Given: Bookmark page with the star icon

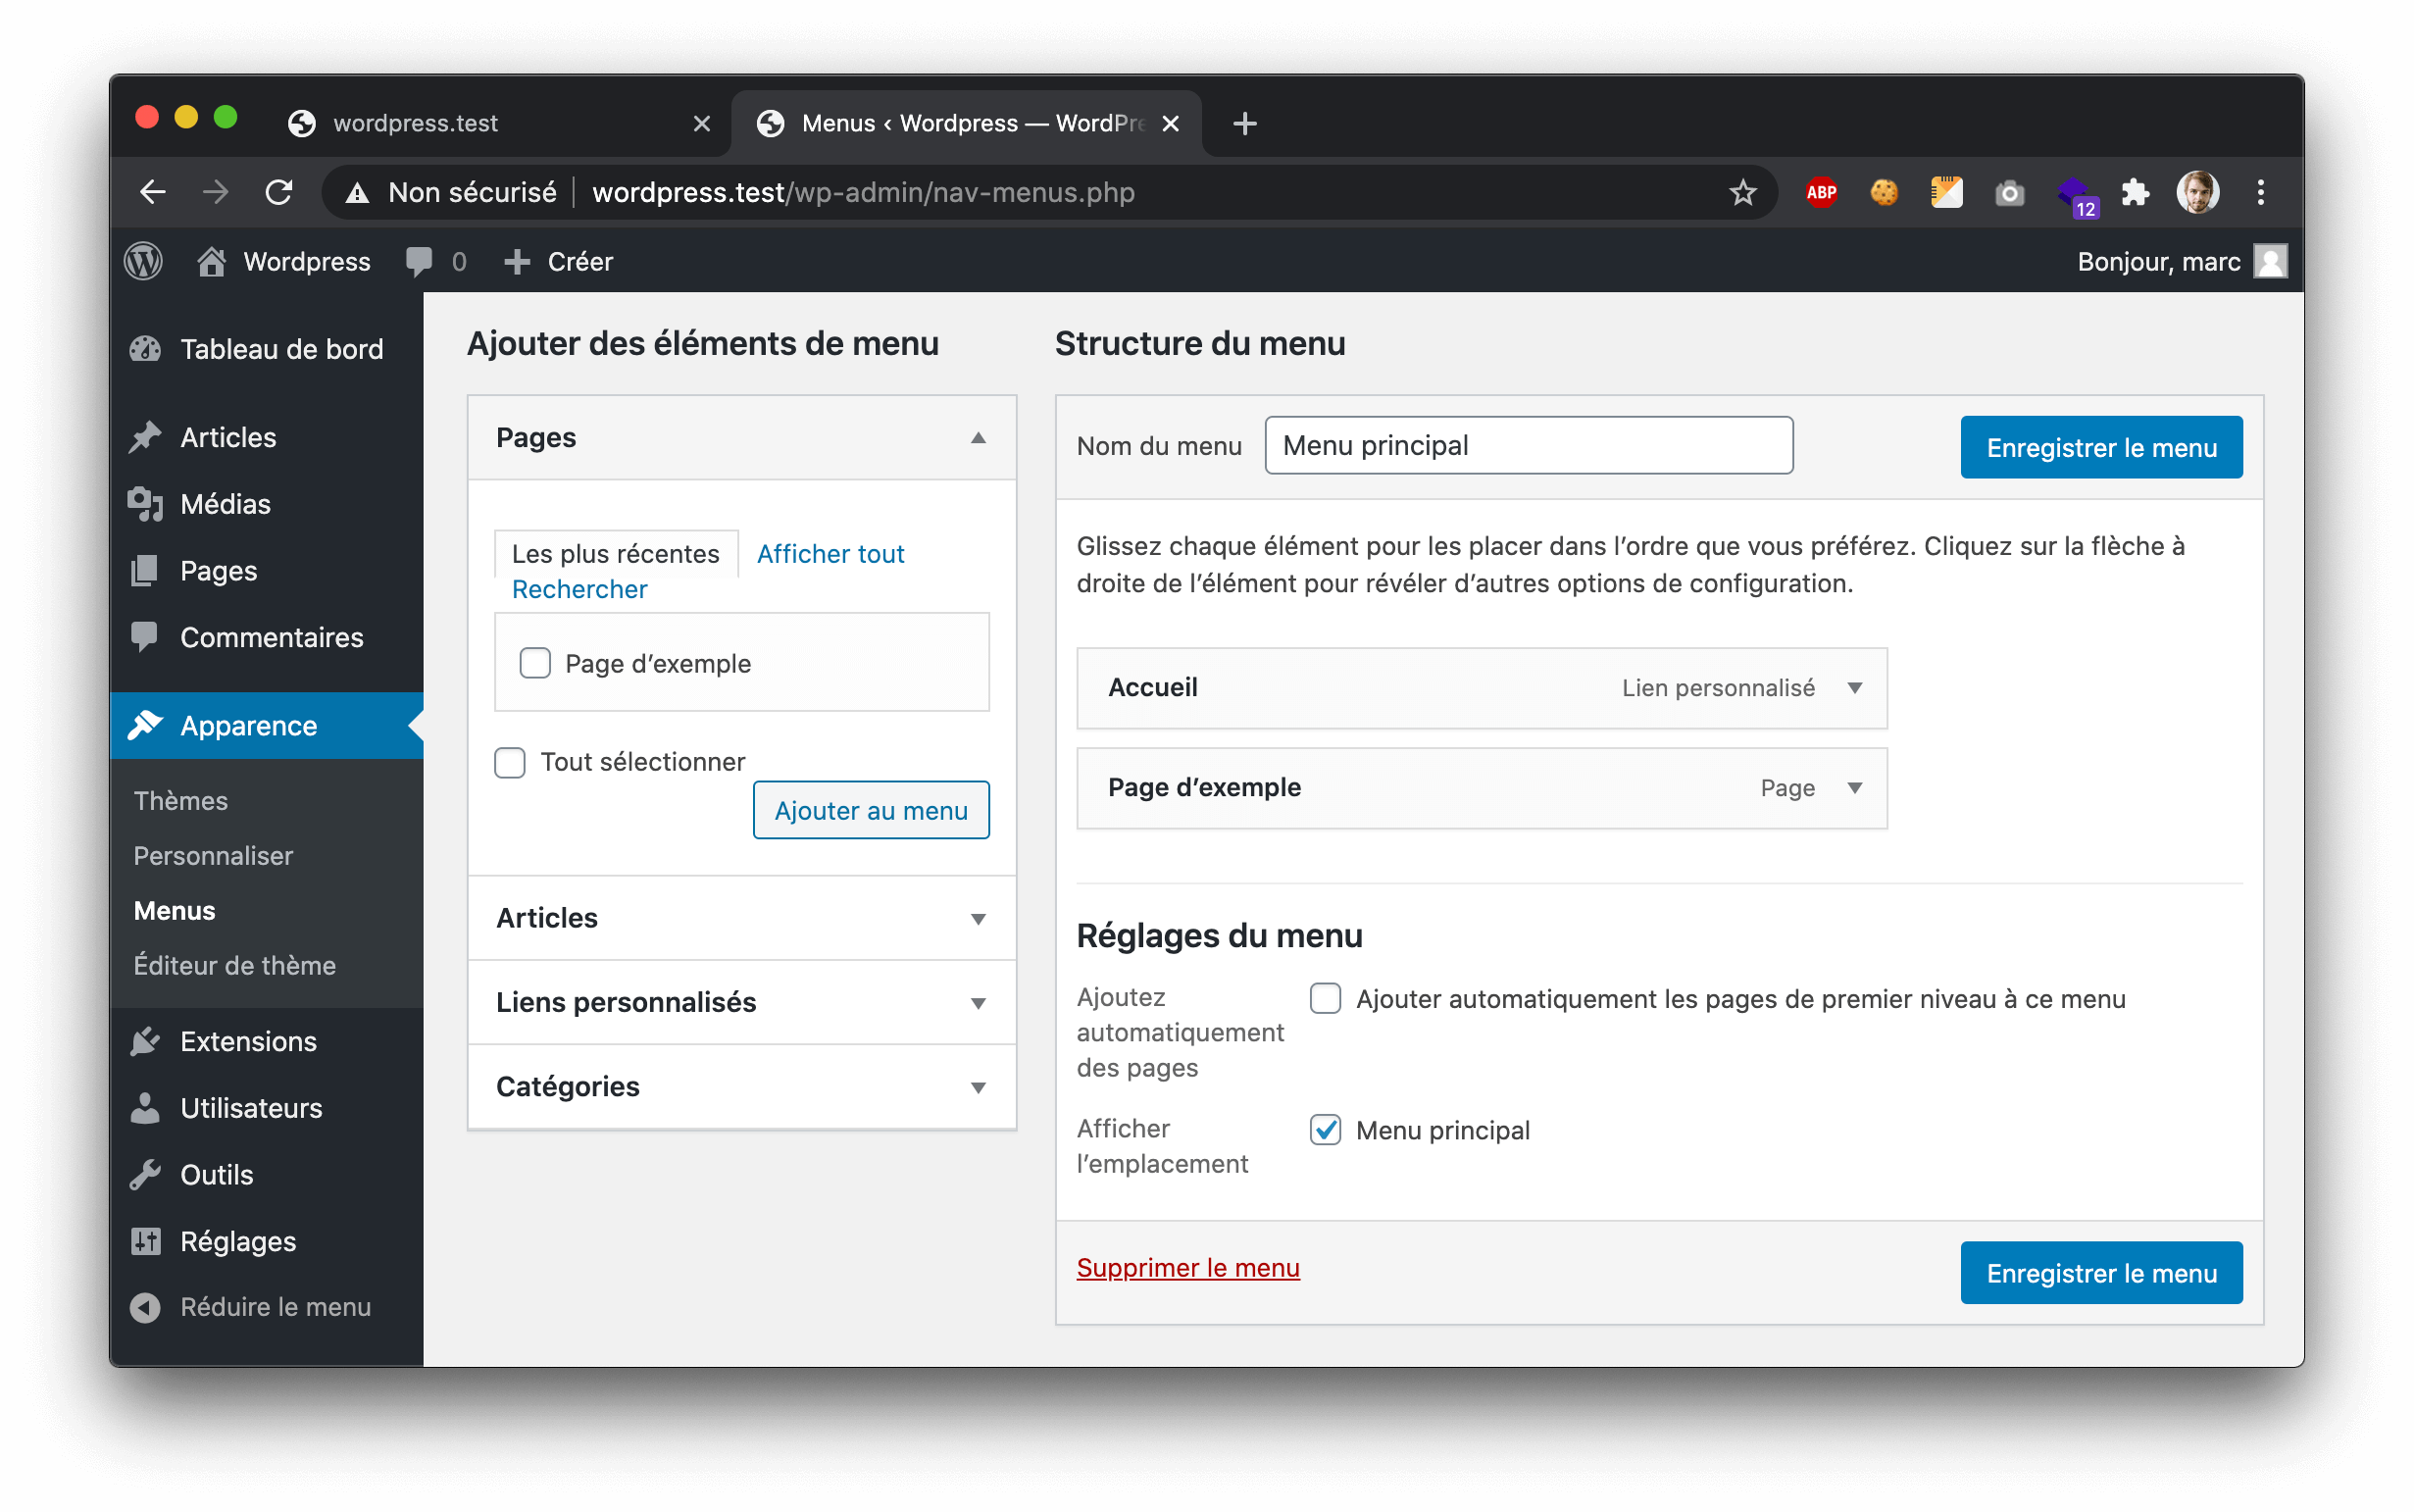Looking at the screenshot, I should pyautogui.click(x=1742, y=192).
